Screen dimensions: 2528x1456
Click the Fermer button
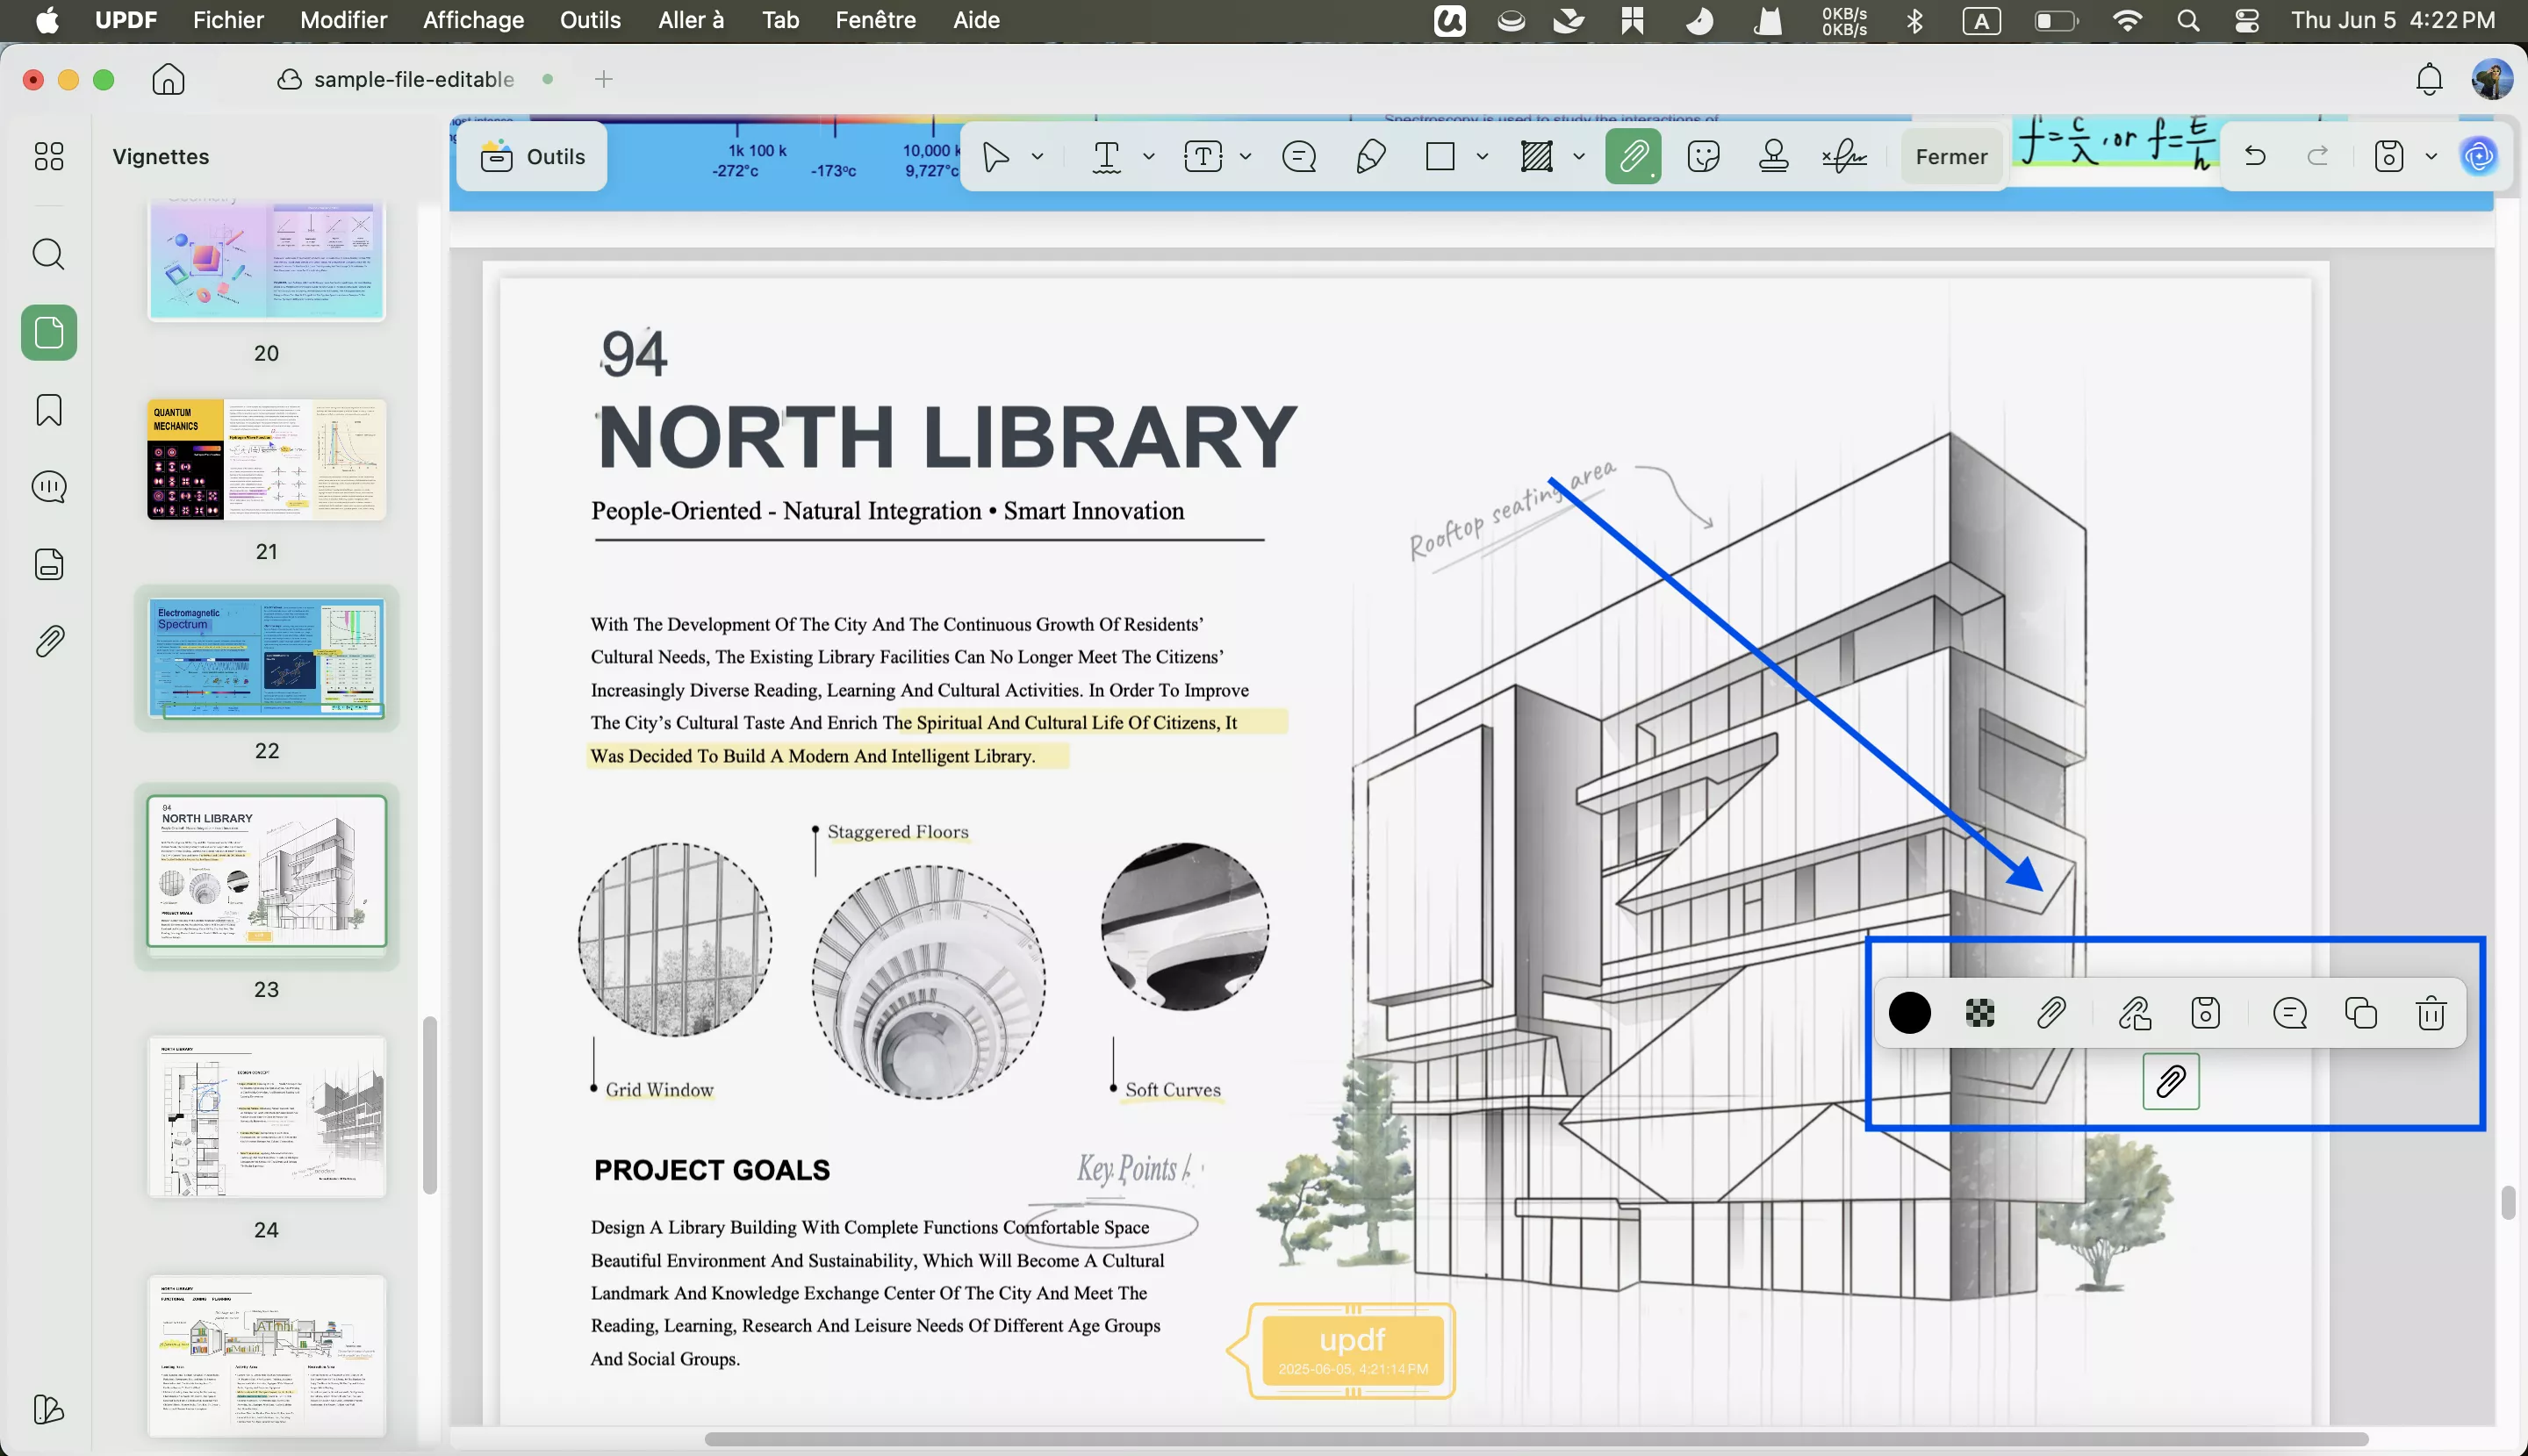click(x=1951, y=157)
